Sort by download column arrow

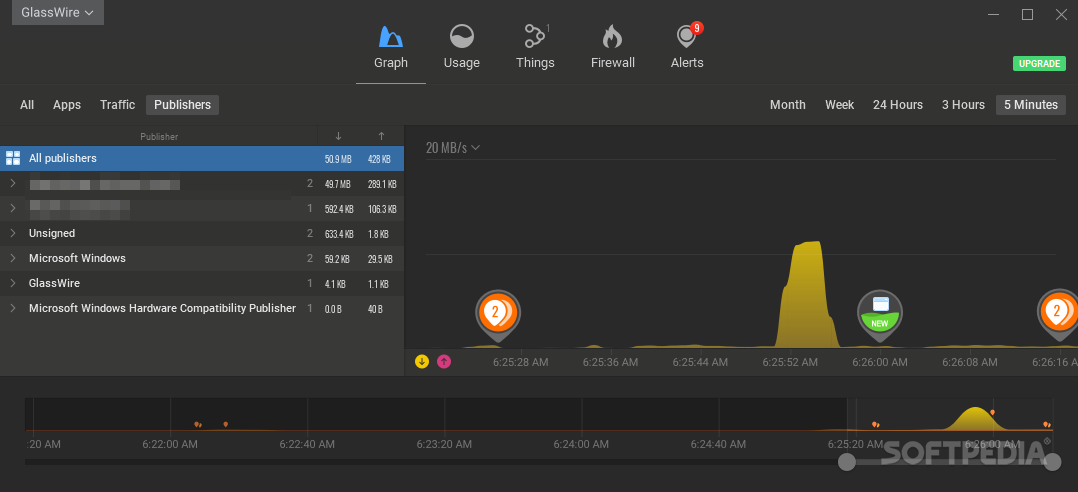point(338,136)
